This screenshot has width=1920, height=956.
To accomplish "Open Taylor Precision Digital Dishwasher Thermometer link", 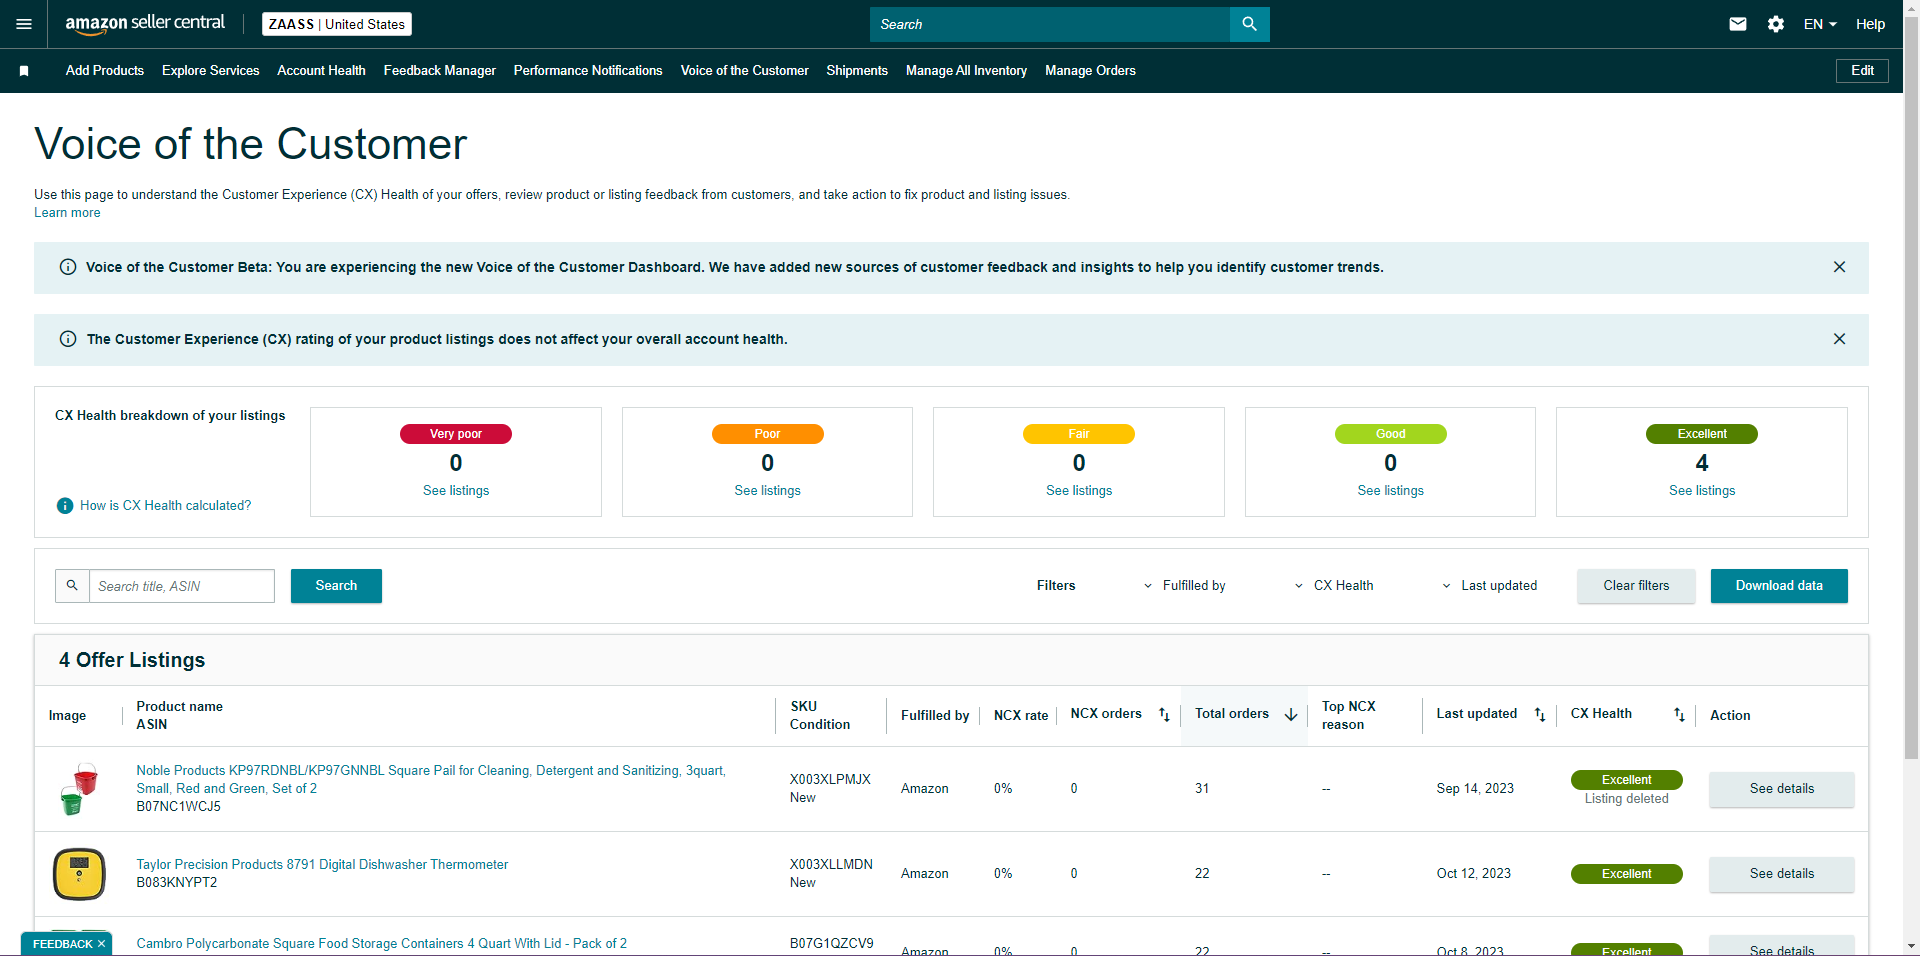I will coord(322,865).
